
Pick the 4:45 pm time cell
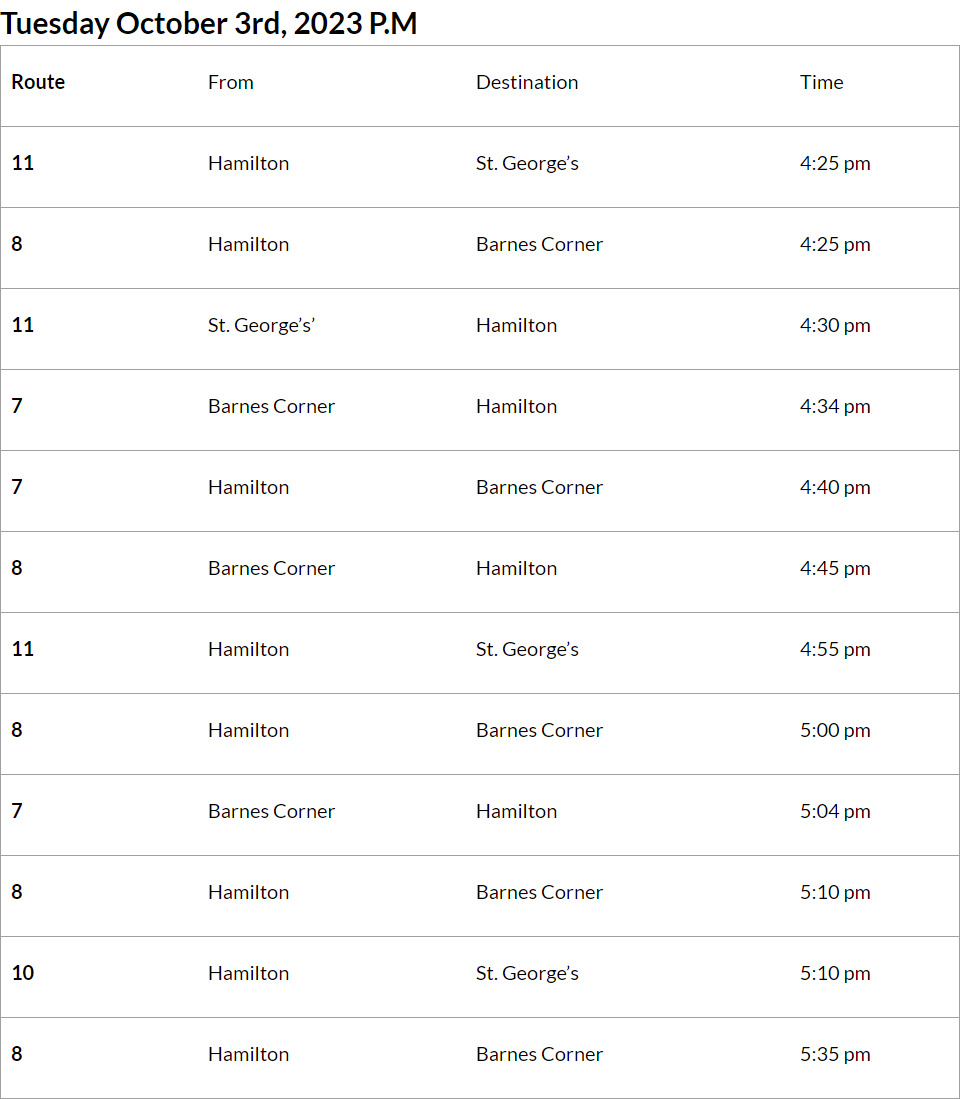click(834, 569)
